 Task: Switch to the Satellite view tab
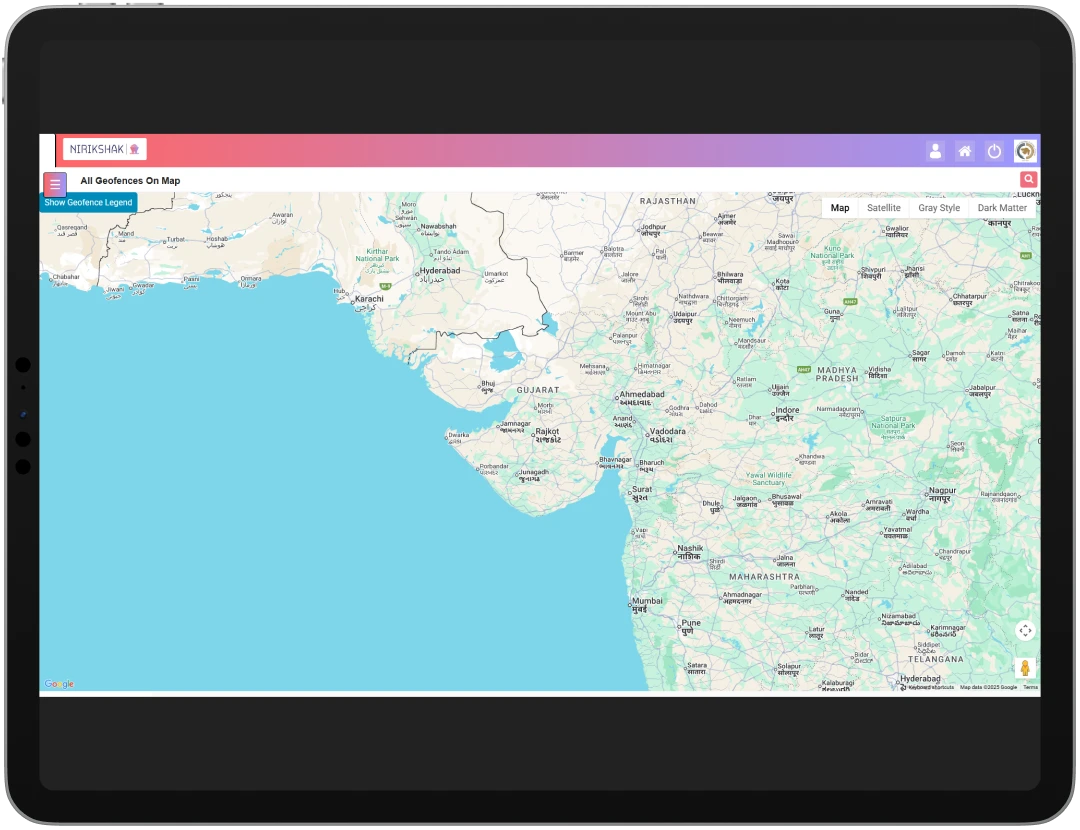tap(884, 208)
